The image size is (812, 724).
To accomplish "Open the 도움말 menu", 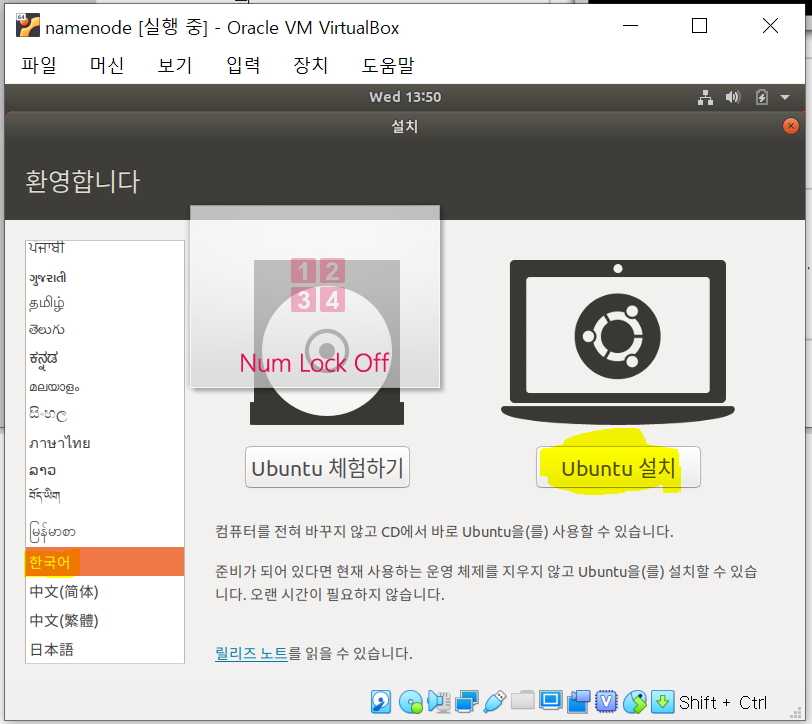I will click(388, 66).
